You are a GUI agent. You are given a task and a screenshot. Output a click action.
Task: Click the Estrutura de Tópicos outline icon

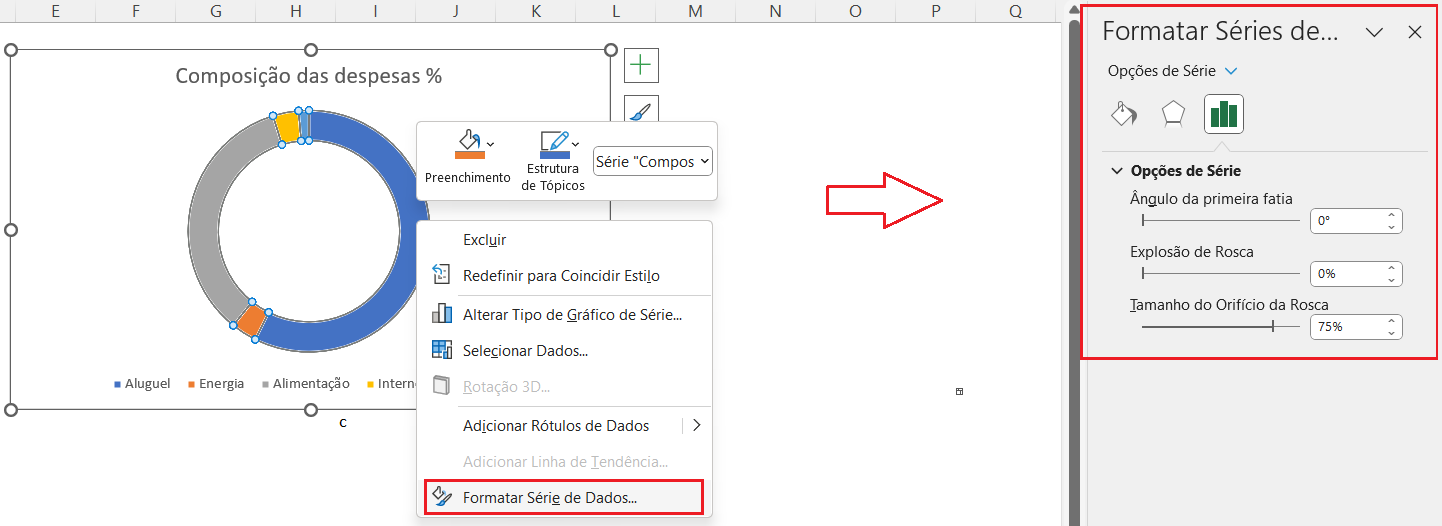[x=554, y=145]
